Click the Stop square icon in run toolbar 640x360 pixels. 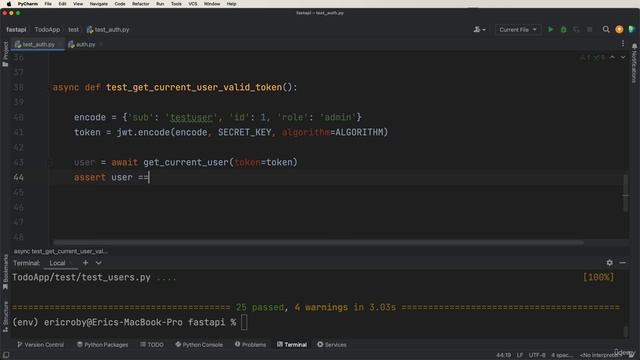[x=589, y=29]
